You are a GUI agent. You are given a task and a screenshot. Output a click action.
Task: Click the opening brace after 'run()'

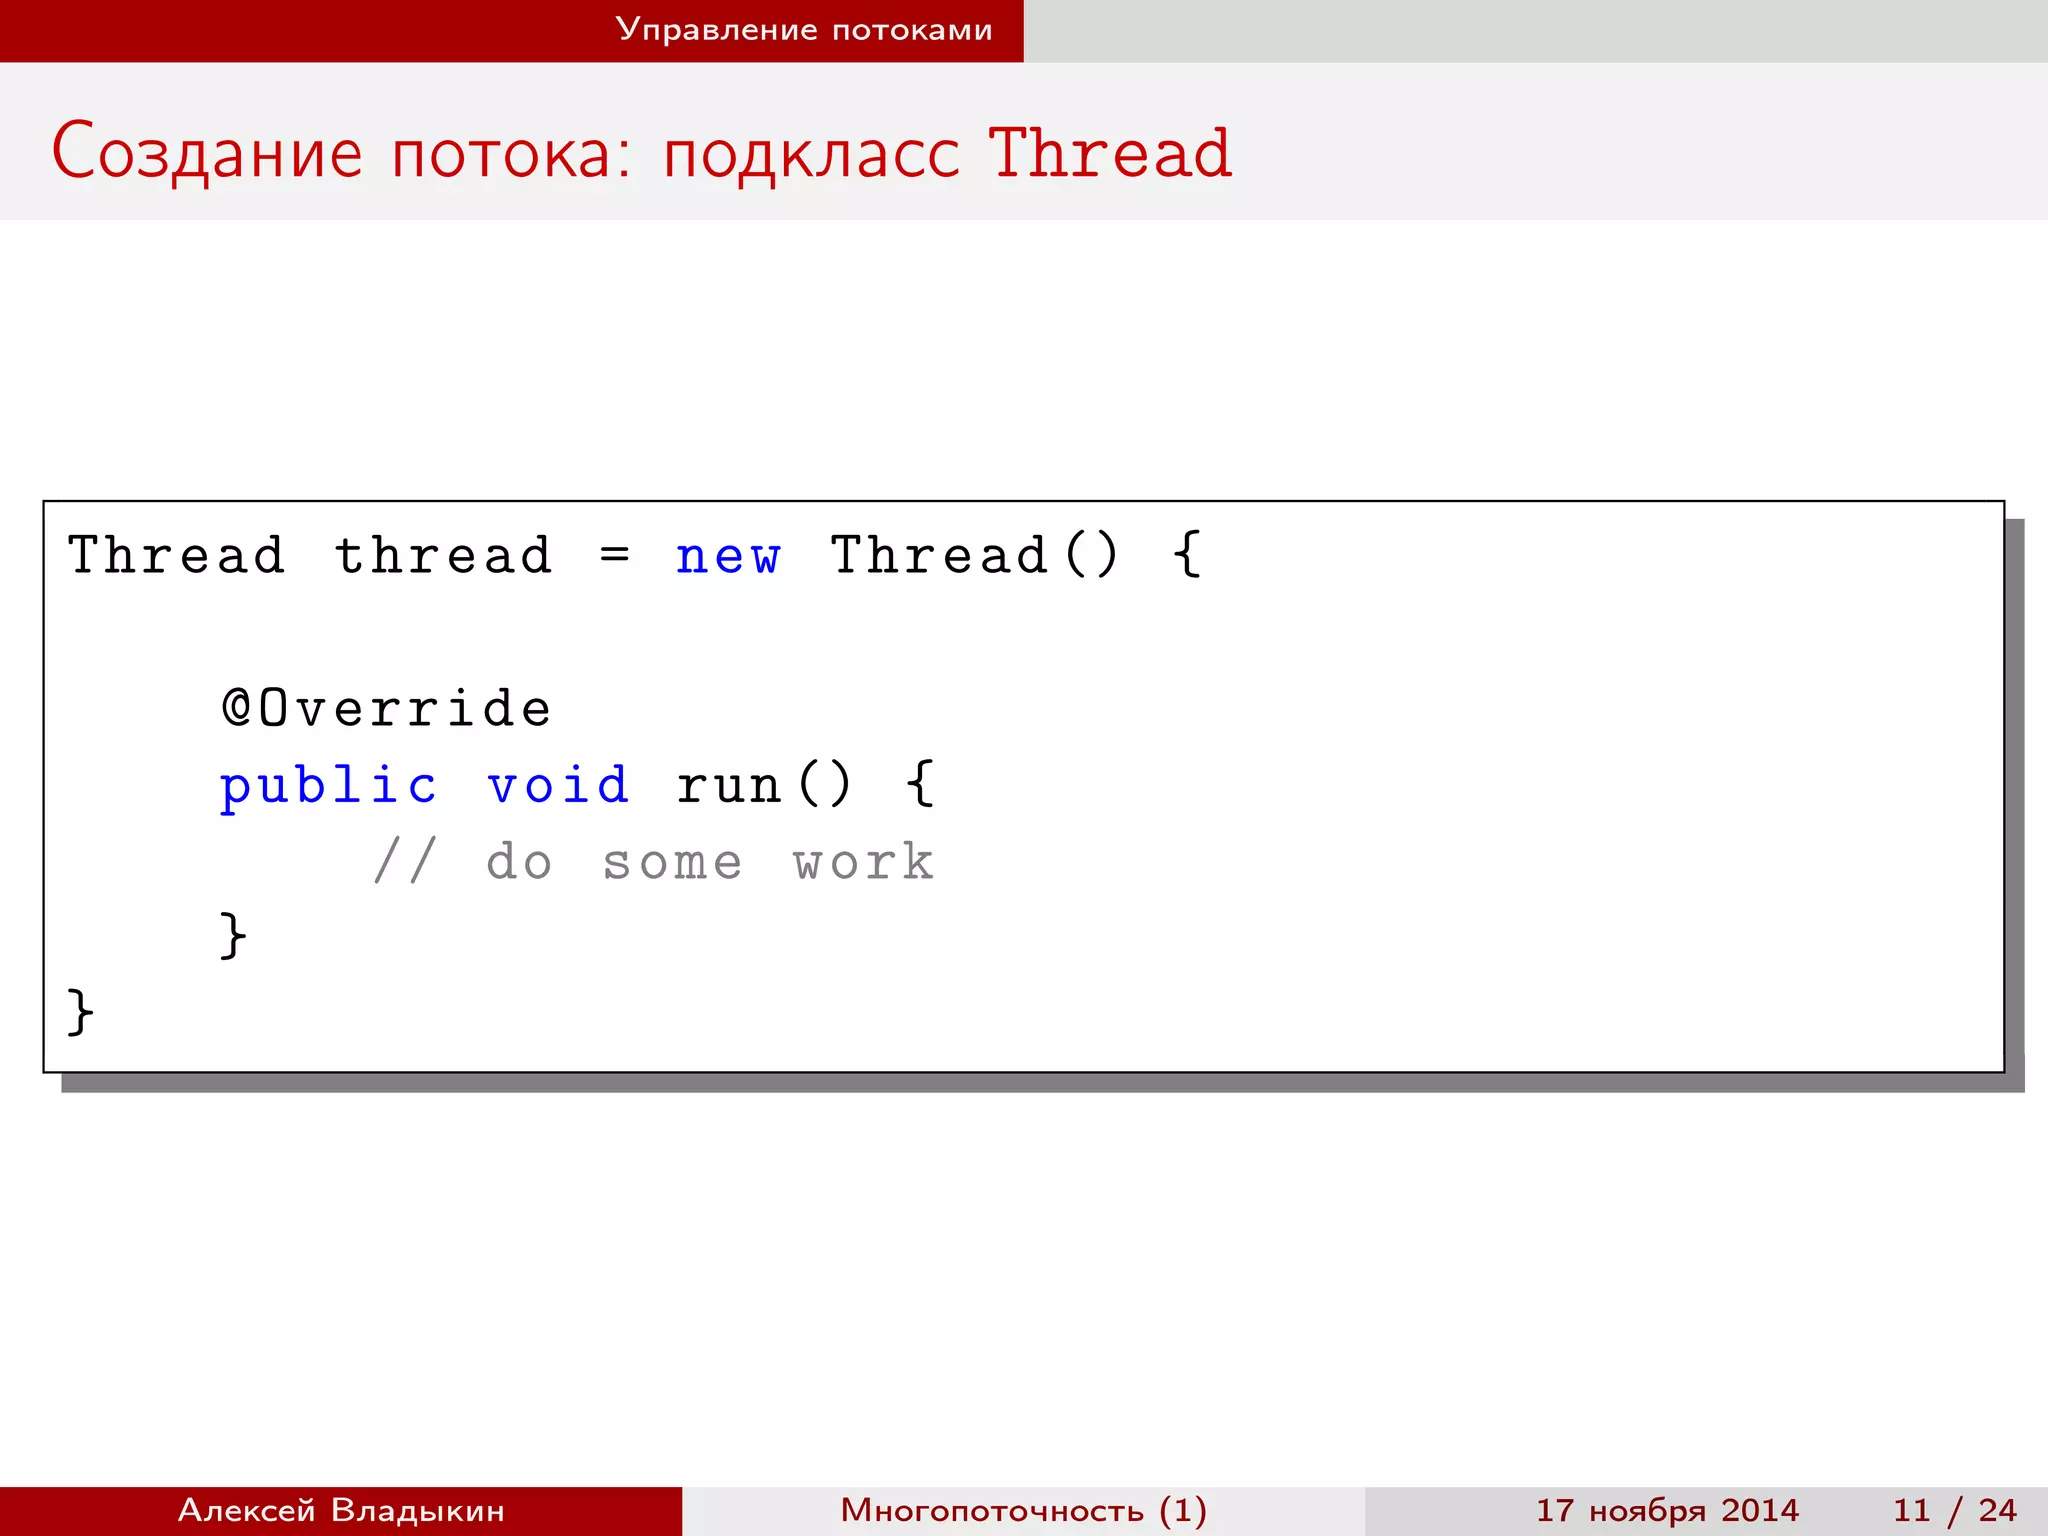(x=920, y=784)
